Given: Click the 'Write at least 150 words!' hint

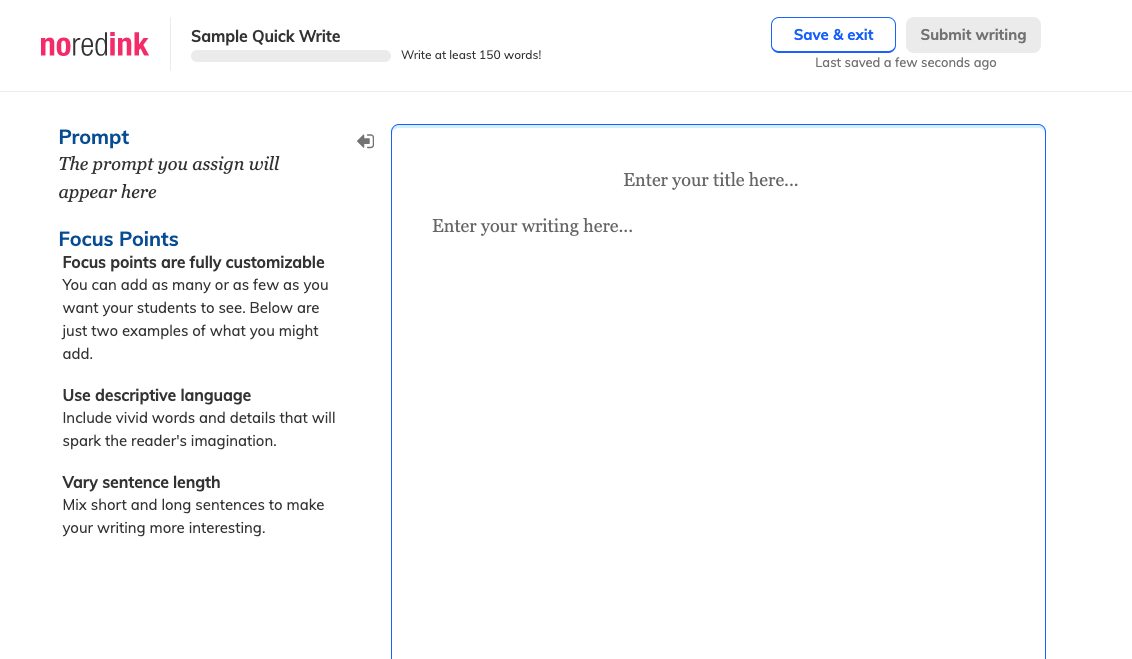Looking at the screenshot, I should 471,55.
